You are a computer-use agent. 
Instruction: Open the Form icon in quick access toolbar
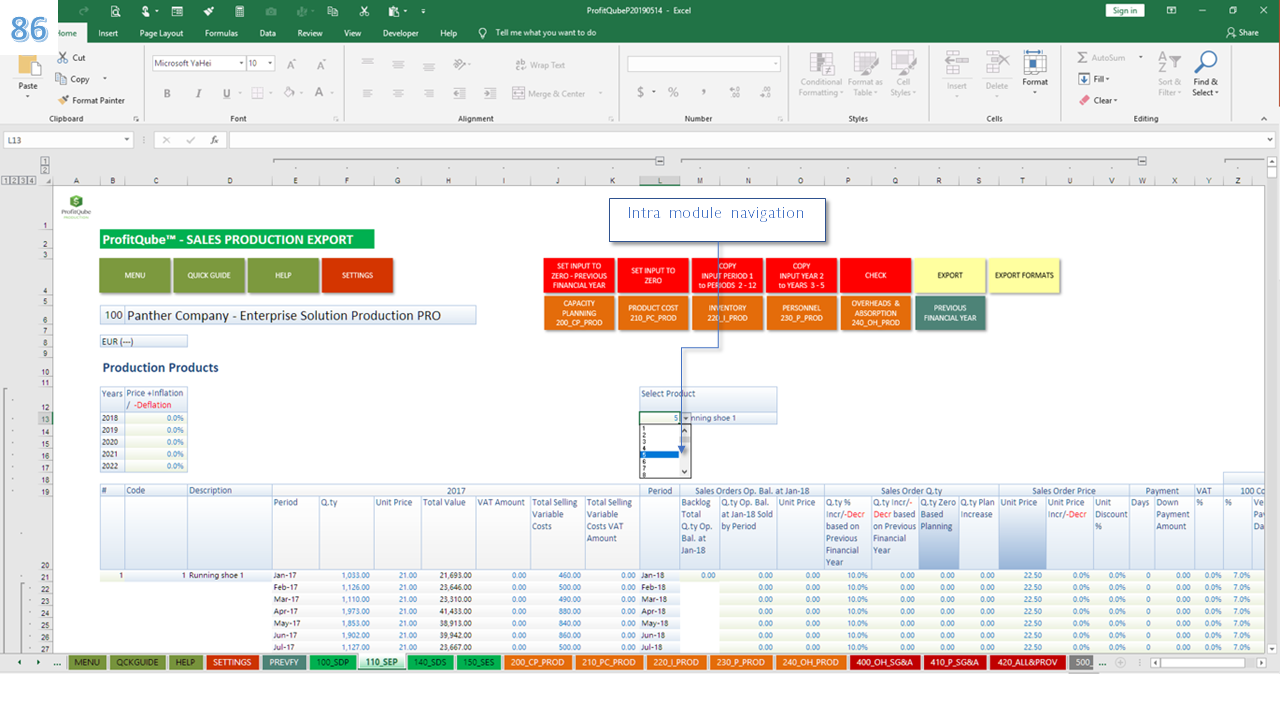point(179,11)
